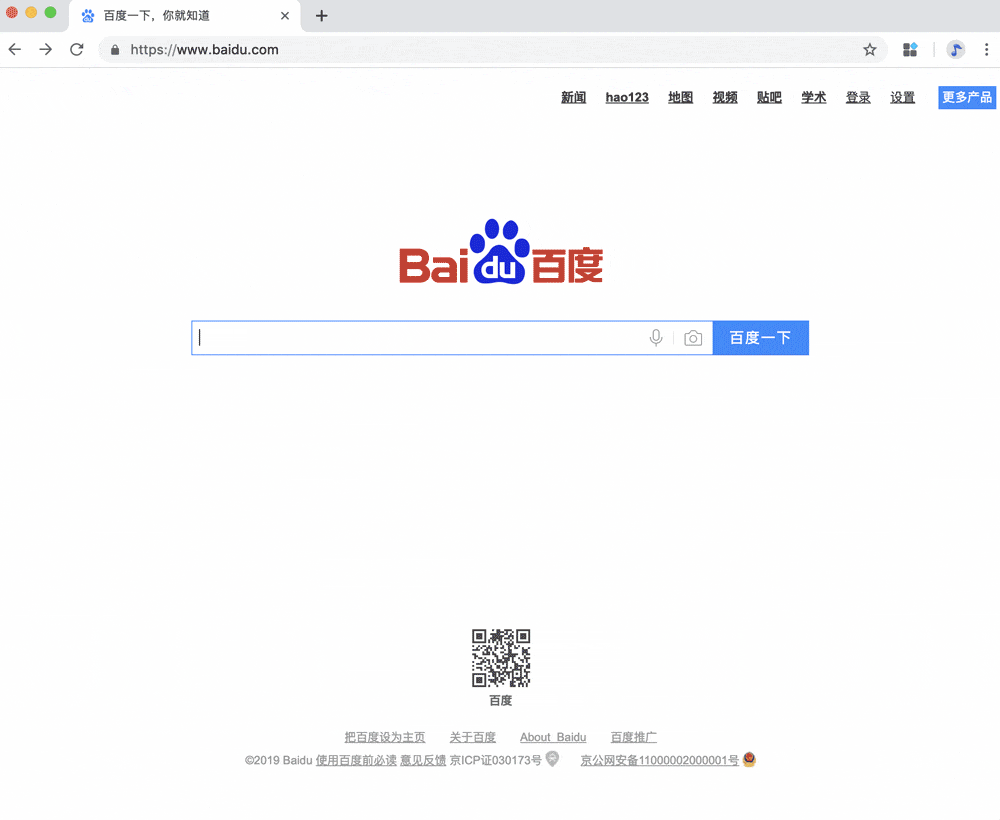The width and height of the screenshot is (1000, 820).
Task: Click the browser forward arrow
Action: pos(45,50)
